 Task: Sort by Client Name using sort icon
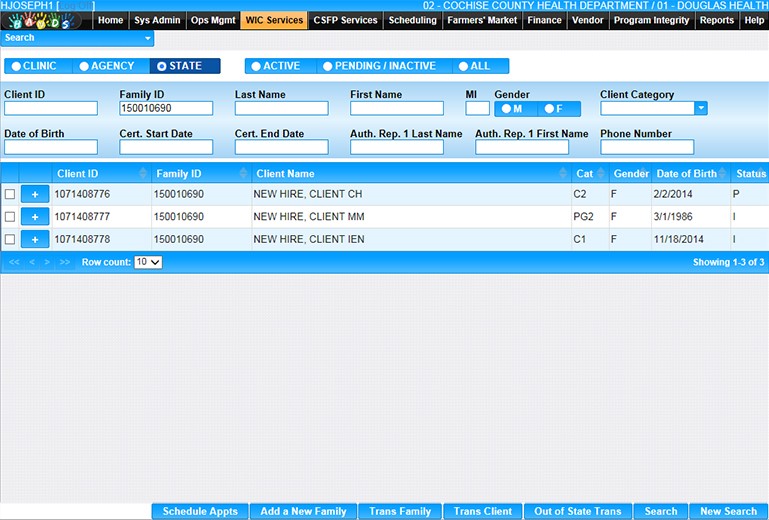pos(563,174)
